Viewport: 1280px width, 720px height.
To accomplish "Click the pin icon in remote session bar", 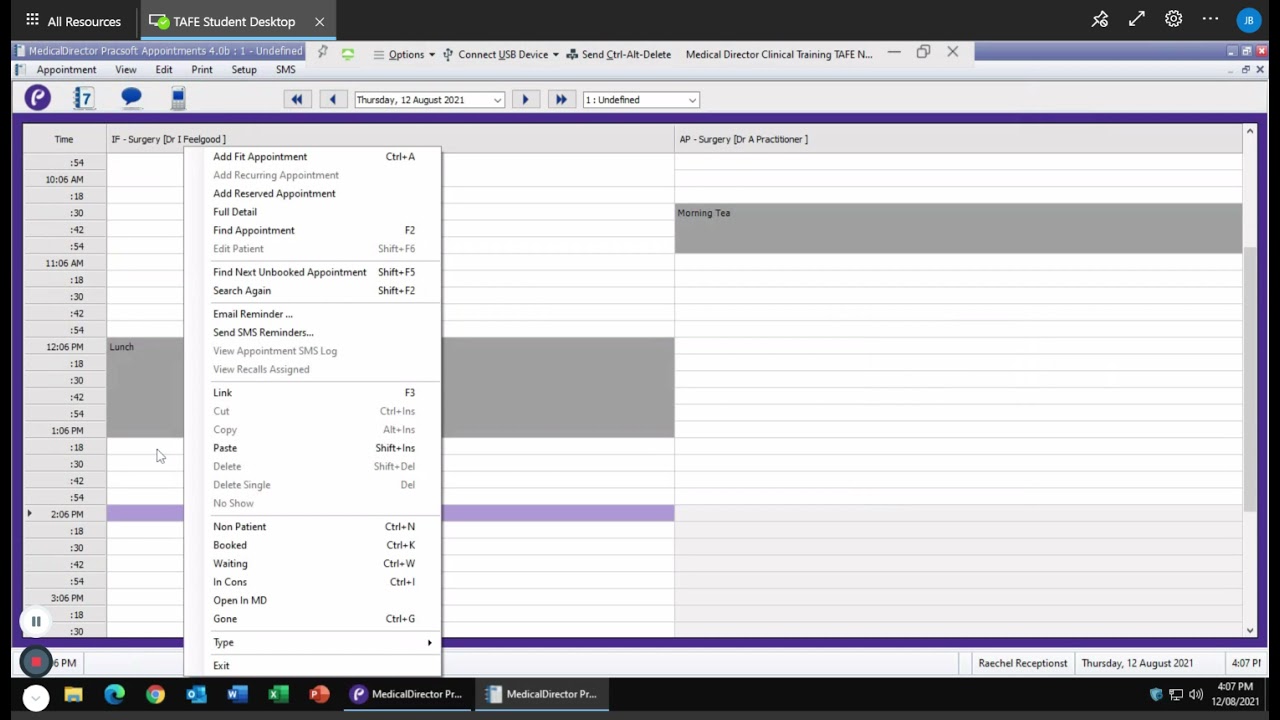I will (322, 53).
